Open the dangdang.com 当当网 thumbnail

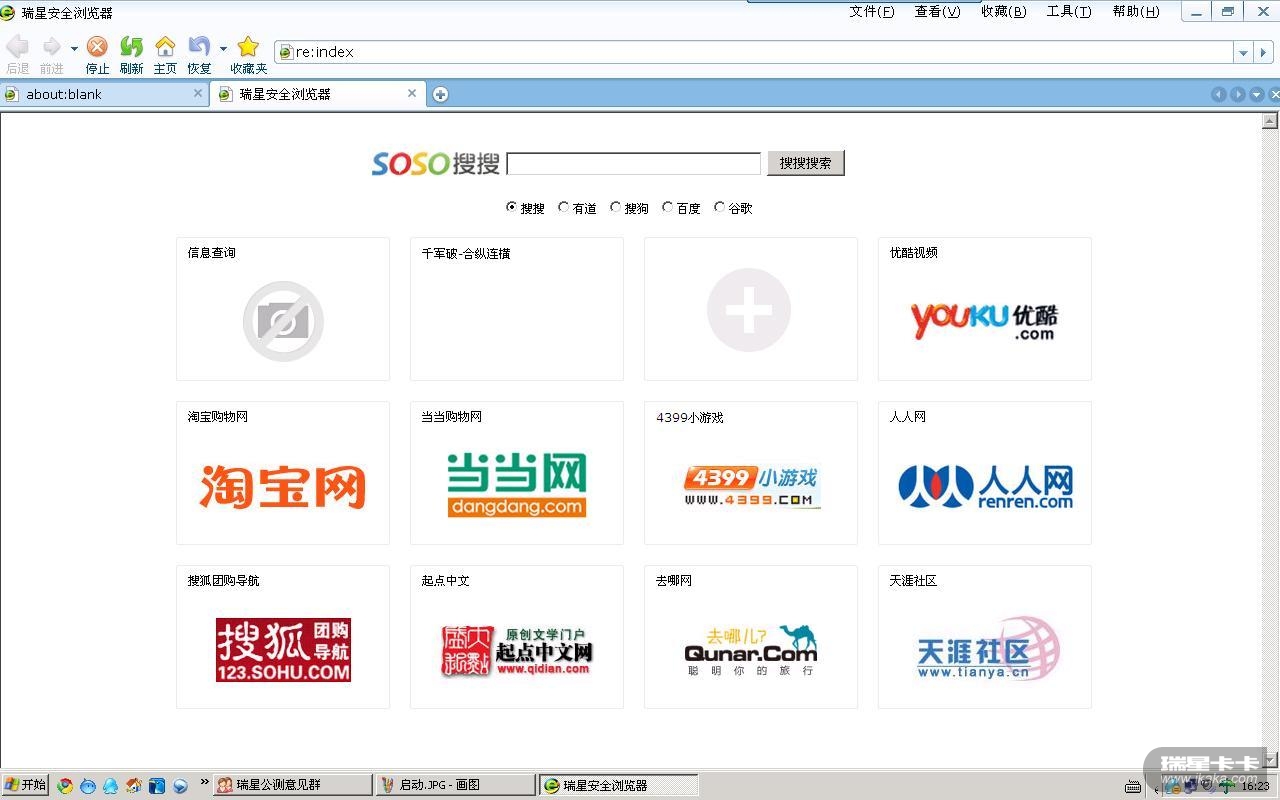pos(517,485)
